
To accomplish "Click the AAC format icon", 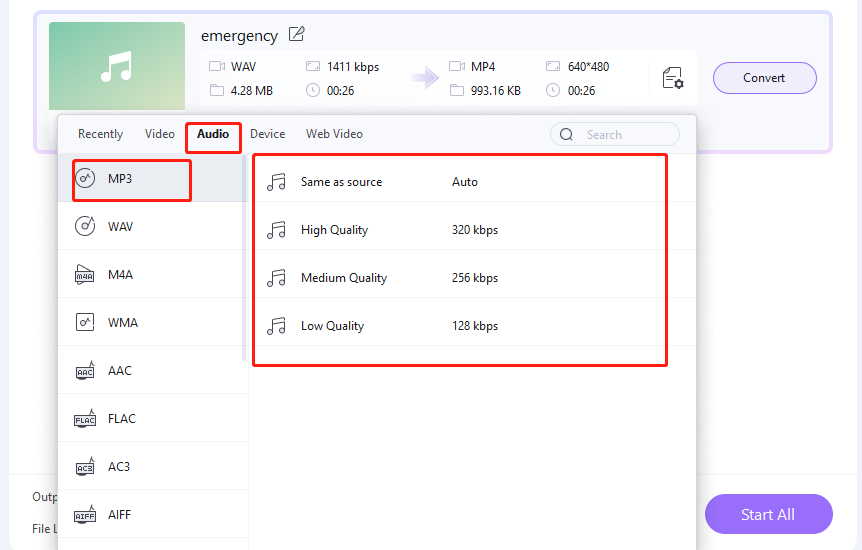I will [x=85, y=370].
